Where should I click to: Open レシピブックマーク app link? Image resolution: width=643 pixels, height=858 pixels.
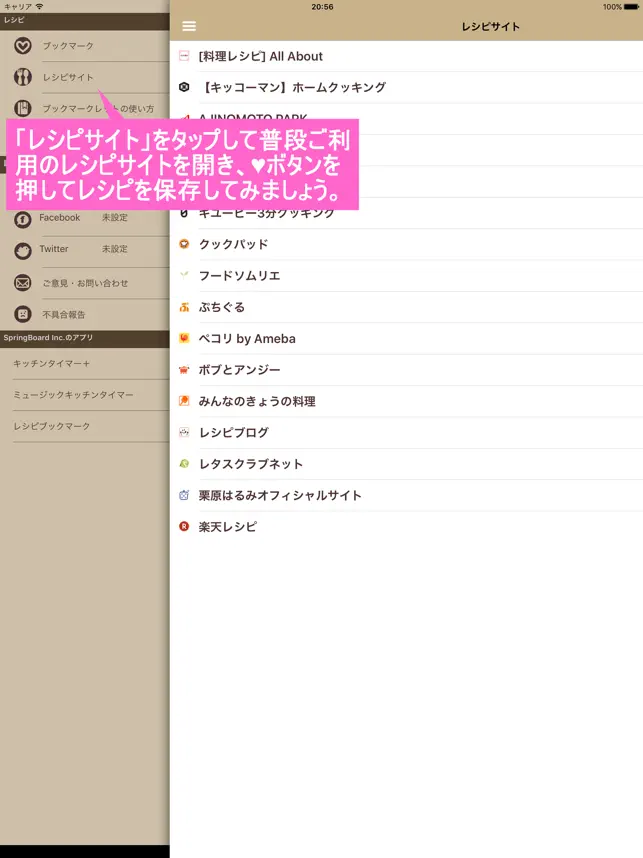pyautogui.click(x=85, y=426)
